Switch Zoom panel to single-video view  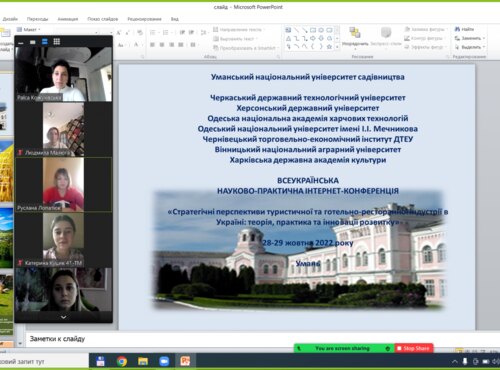click(x=32, y=42)
